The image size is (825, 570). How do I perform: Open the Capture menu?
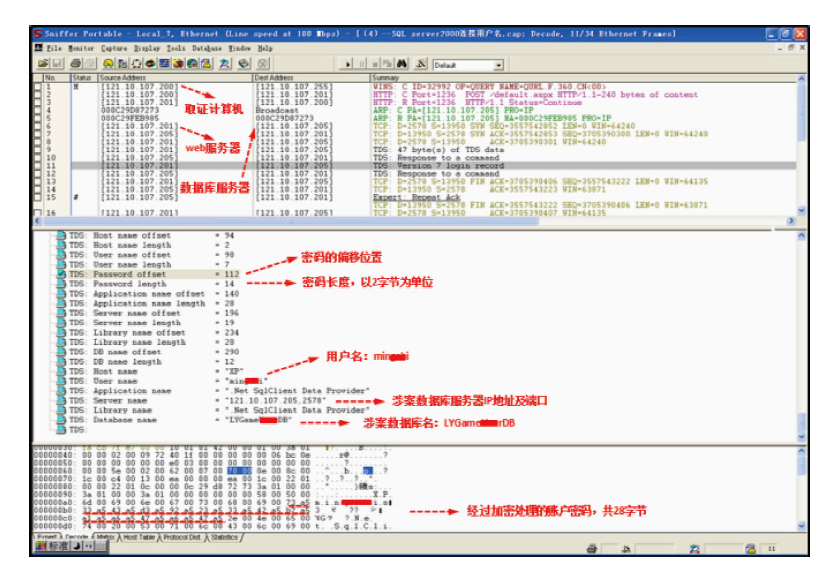coord(114,48)
